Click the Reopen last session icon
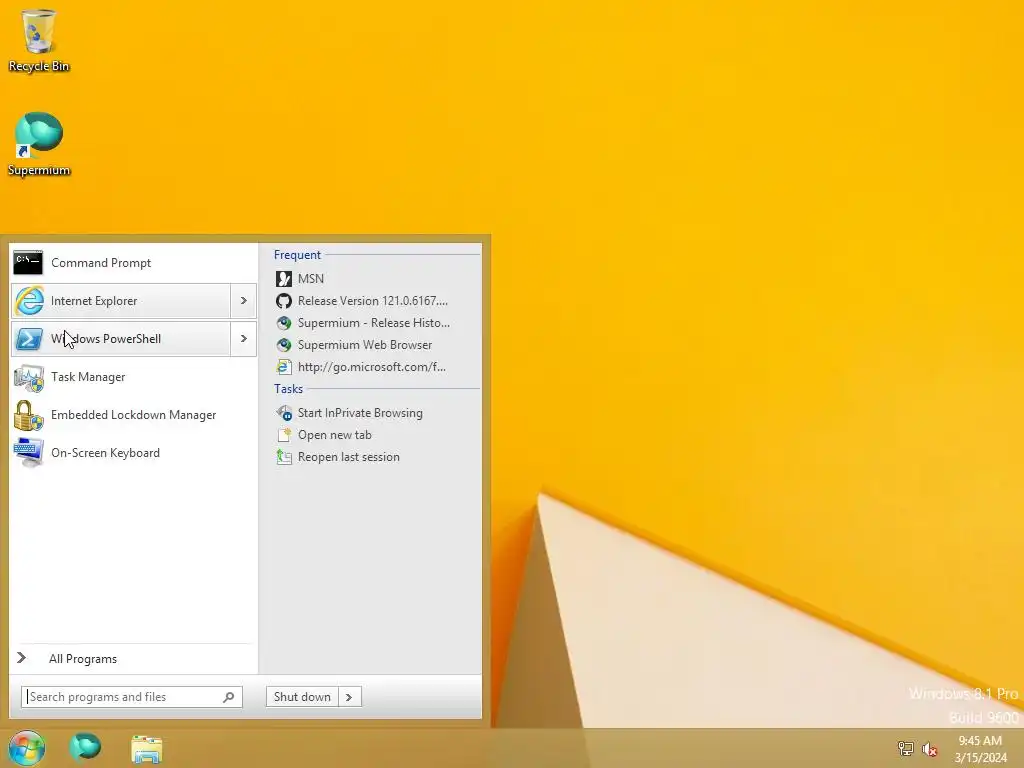The height and width of the screenshot is (768, 1024). tap(283, 457)
